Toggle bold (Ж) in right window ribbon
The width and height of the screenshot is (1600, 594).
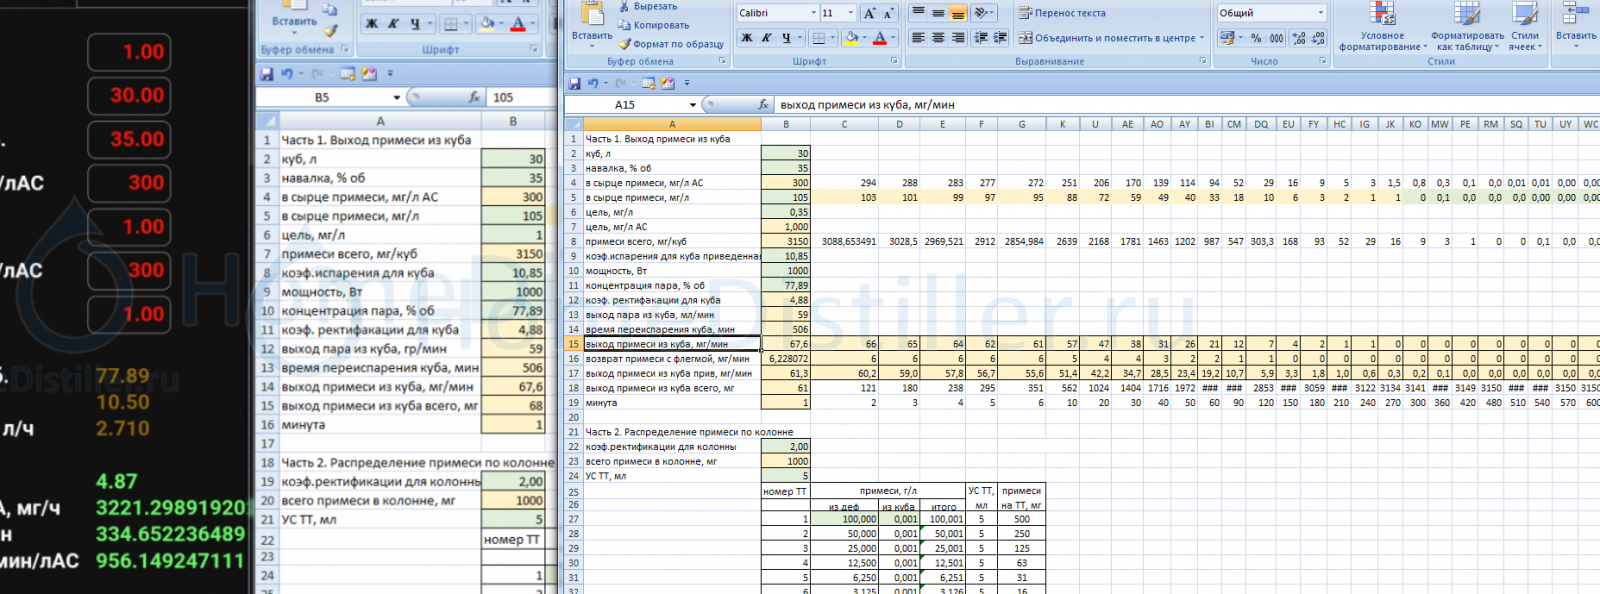747,38
